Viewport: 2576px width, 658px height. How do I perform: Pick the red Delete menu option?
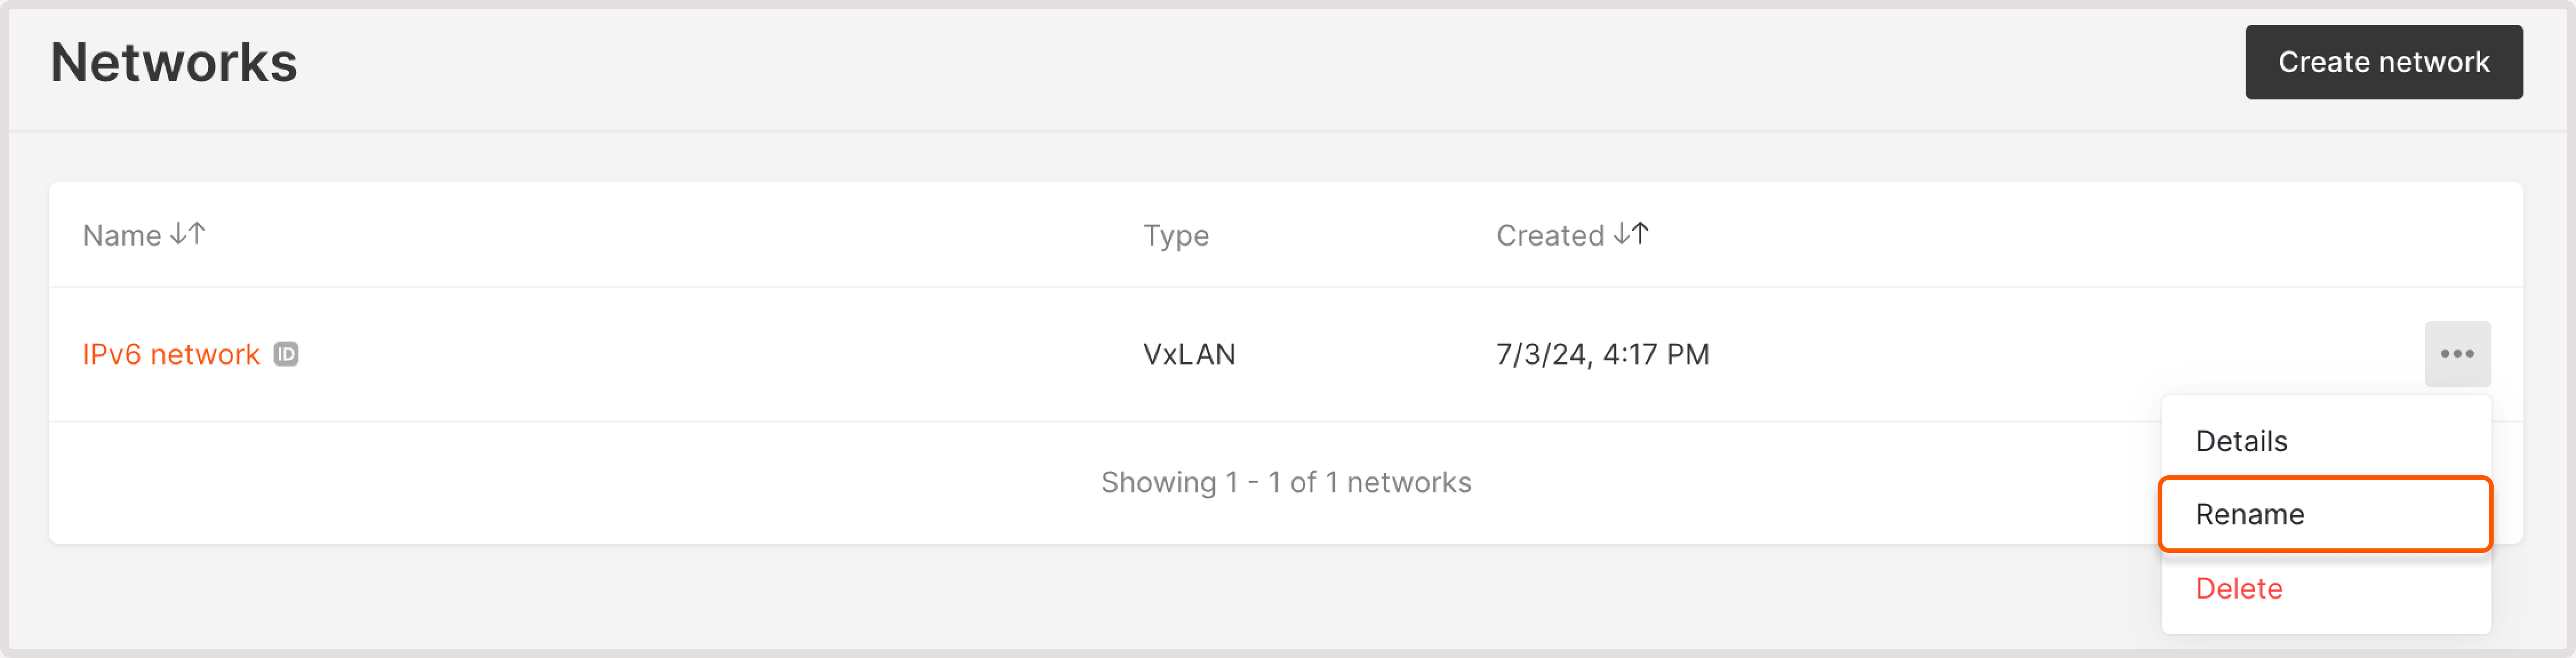tap(2238, 588)
